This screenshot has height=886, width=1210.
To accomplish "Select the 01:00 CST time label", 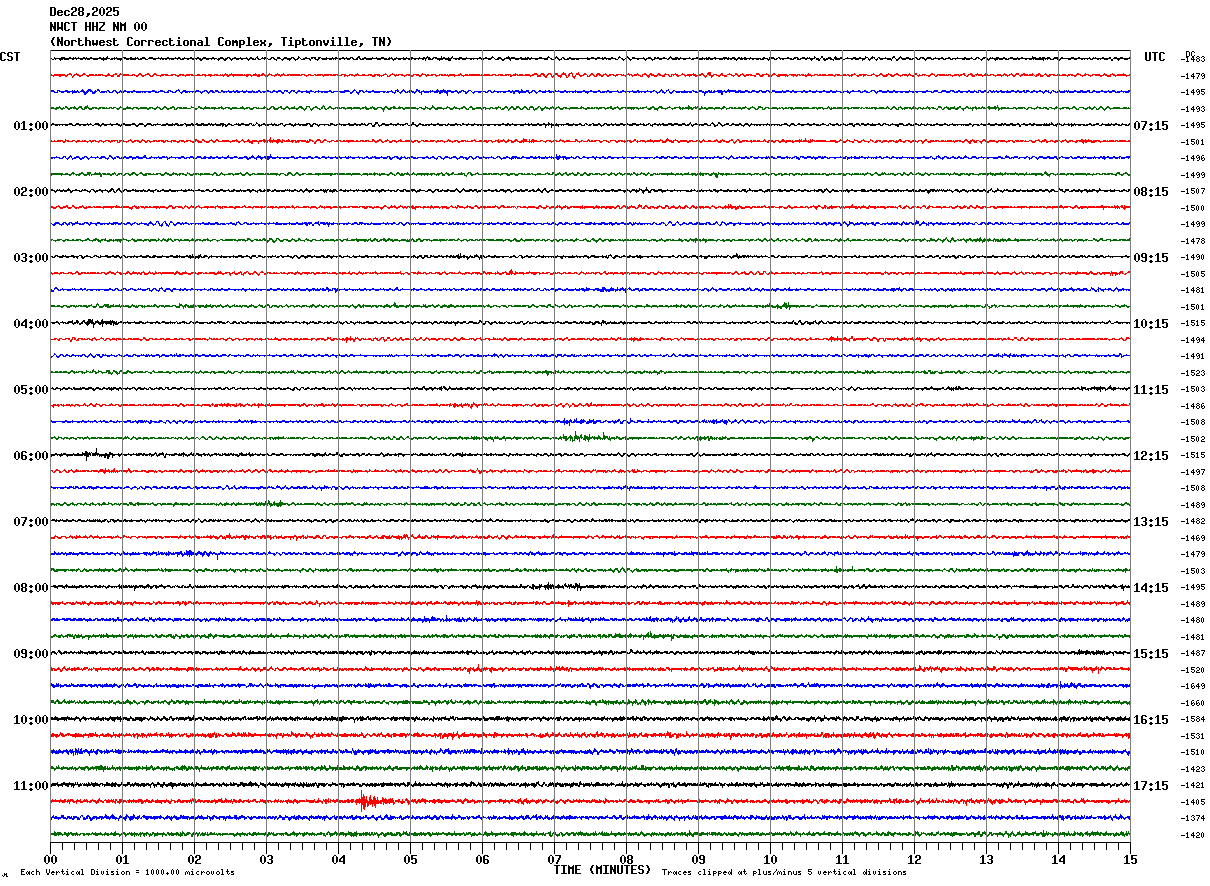I will pos(31,126).
